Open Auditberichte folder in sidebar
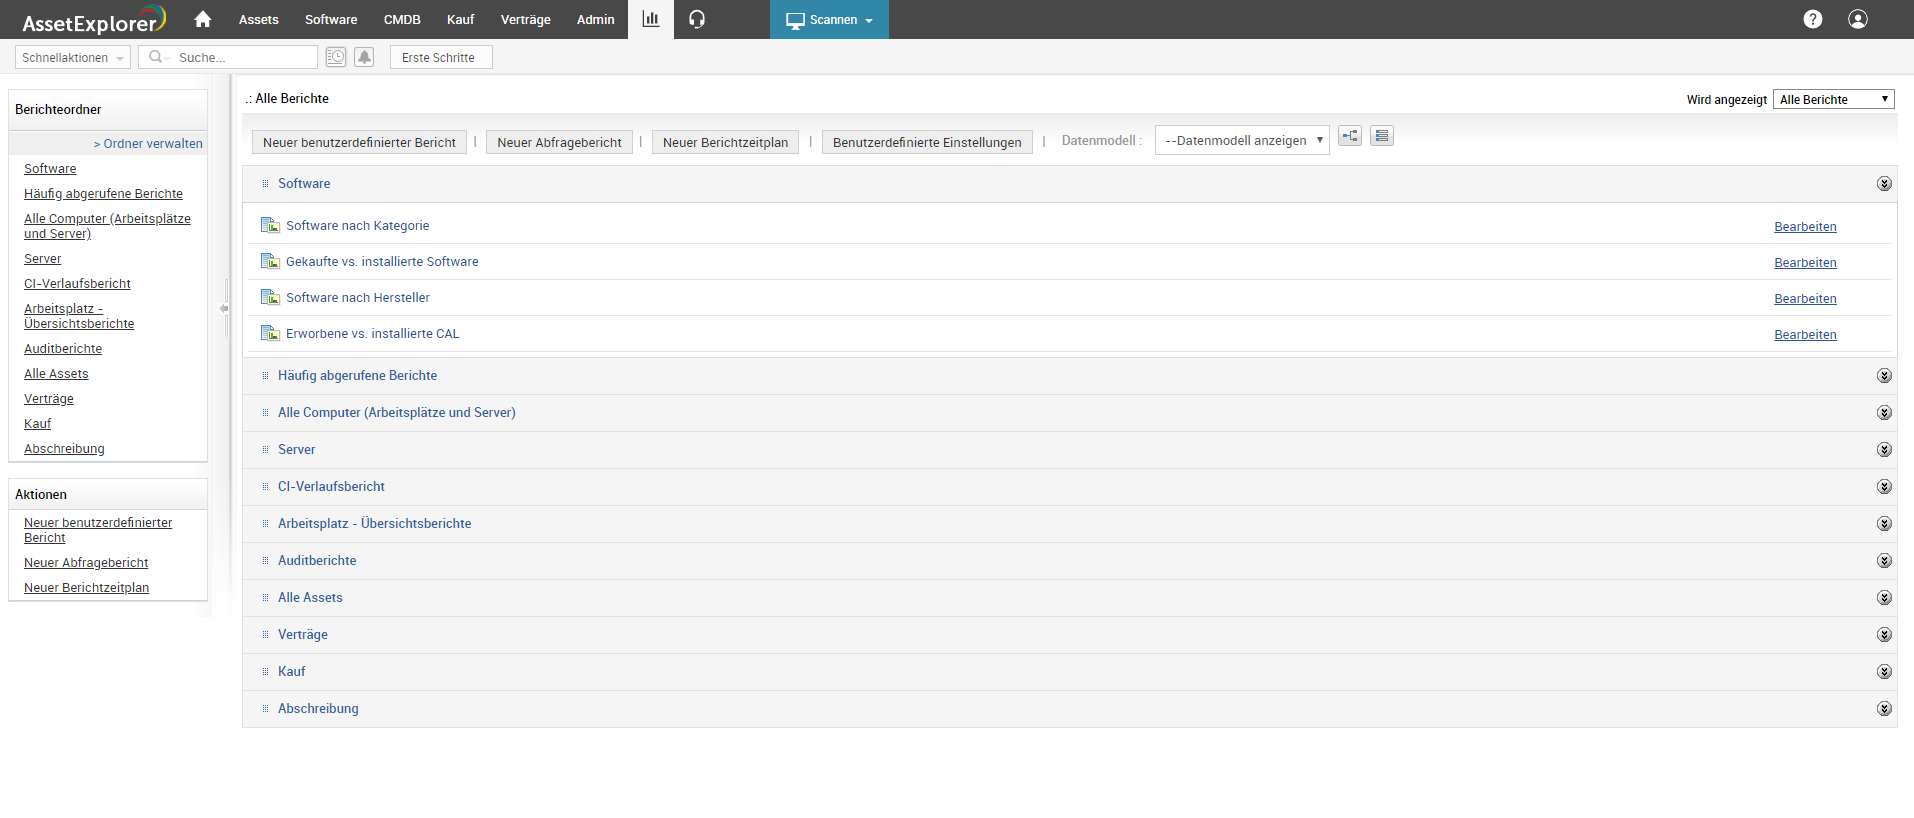 pos(63,349)
